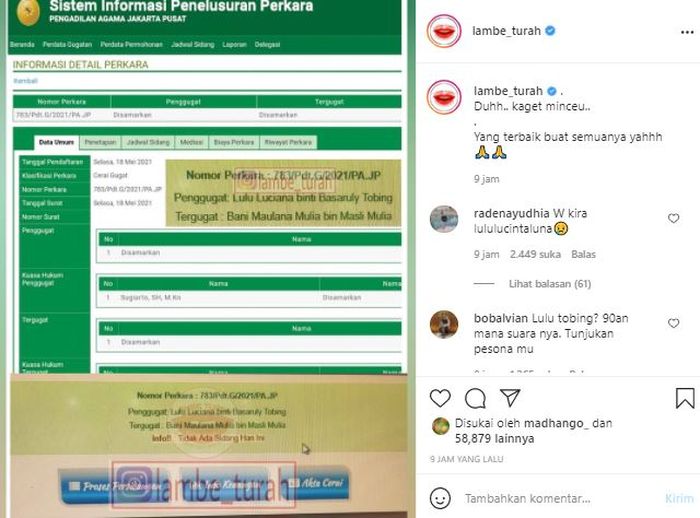This screenshot has height=518, width=700.
Task: Save post with bookmark icon
Action: (x=685, y=398)
